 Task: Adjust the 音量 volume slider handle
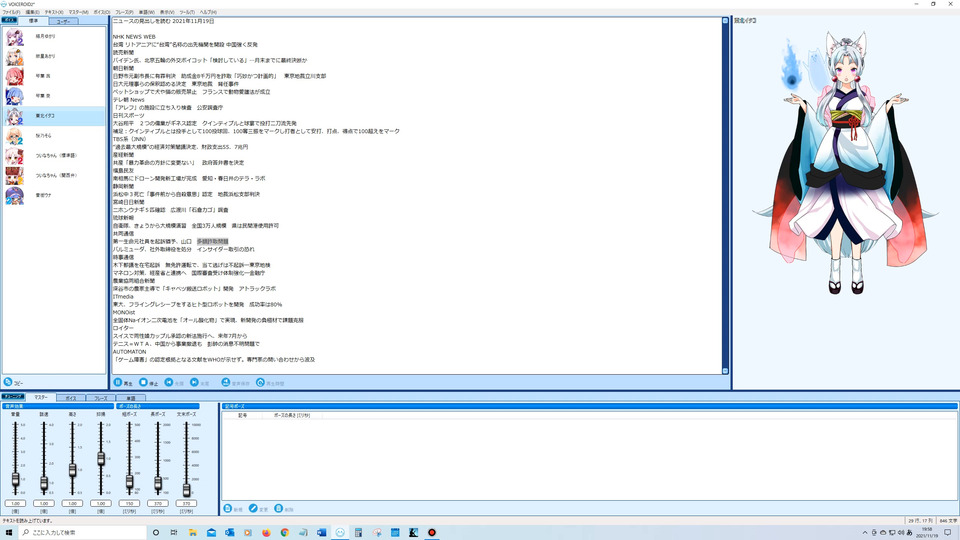15,479
